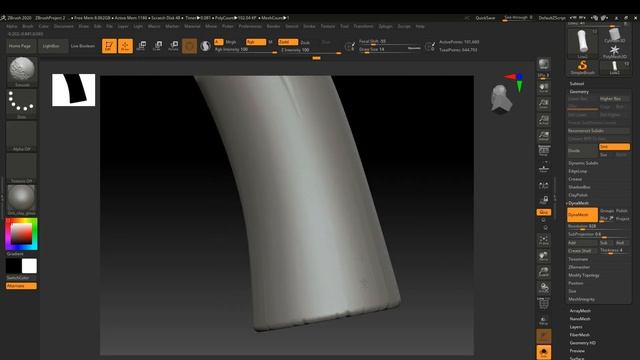Click the Local transformations lock icon
Viewport: 640px width, 360px height.
[x=544, y=200]
